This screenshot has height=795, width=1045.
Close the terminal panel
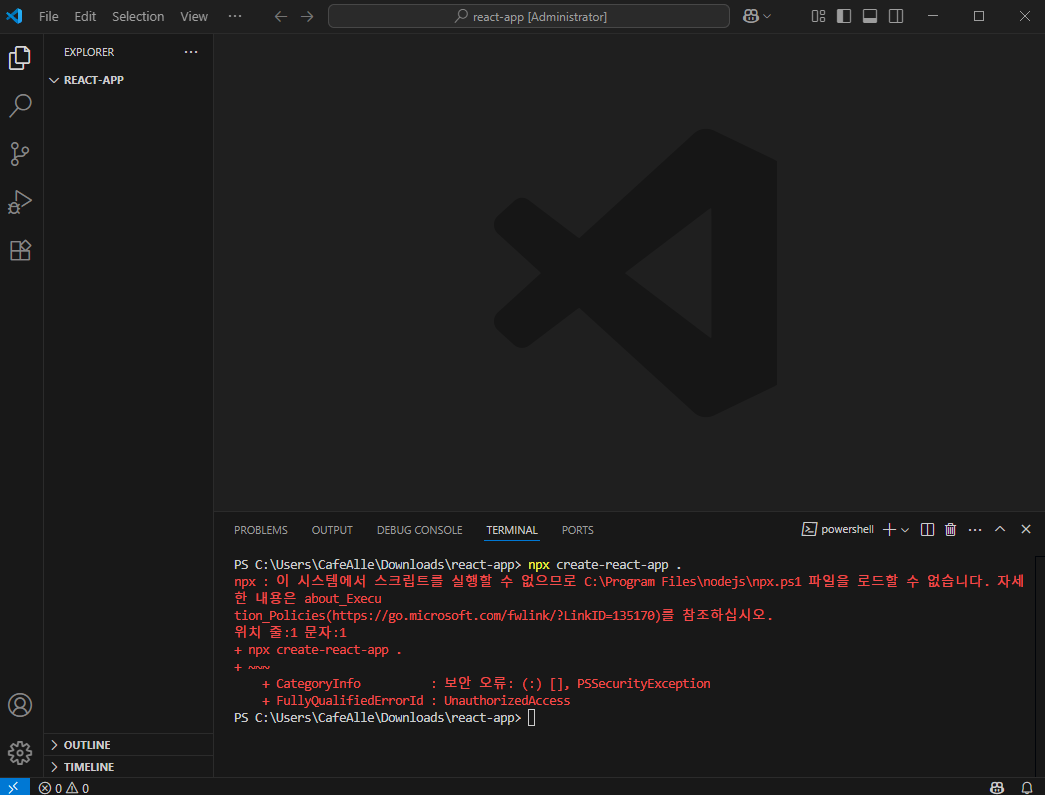point(1026,529)
